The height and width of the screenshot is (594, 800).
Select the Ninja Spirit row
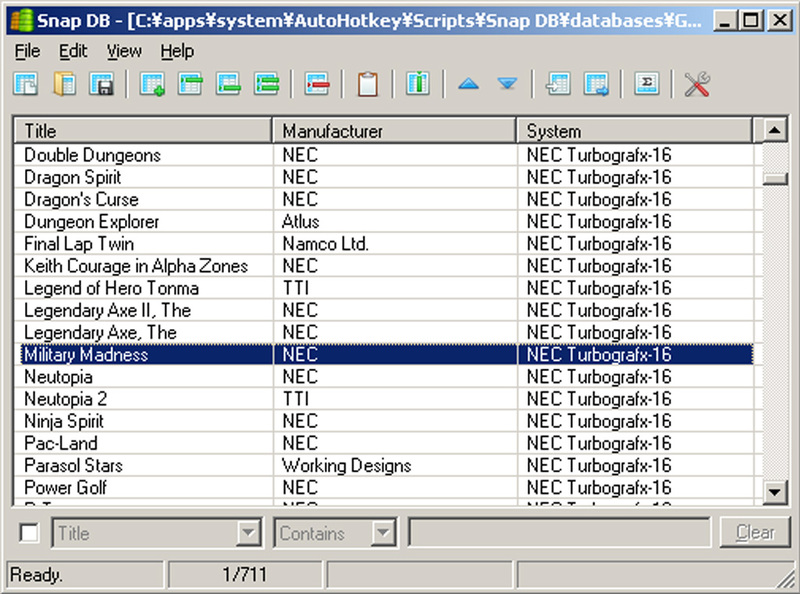(x=384, y=421)
